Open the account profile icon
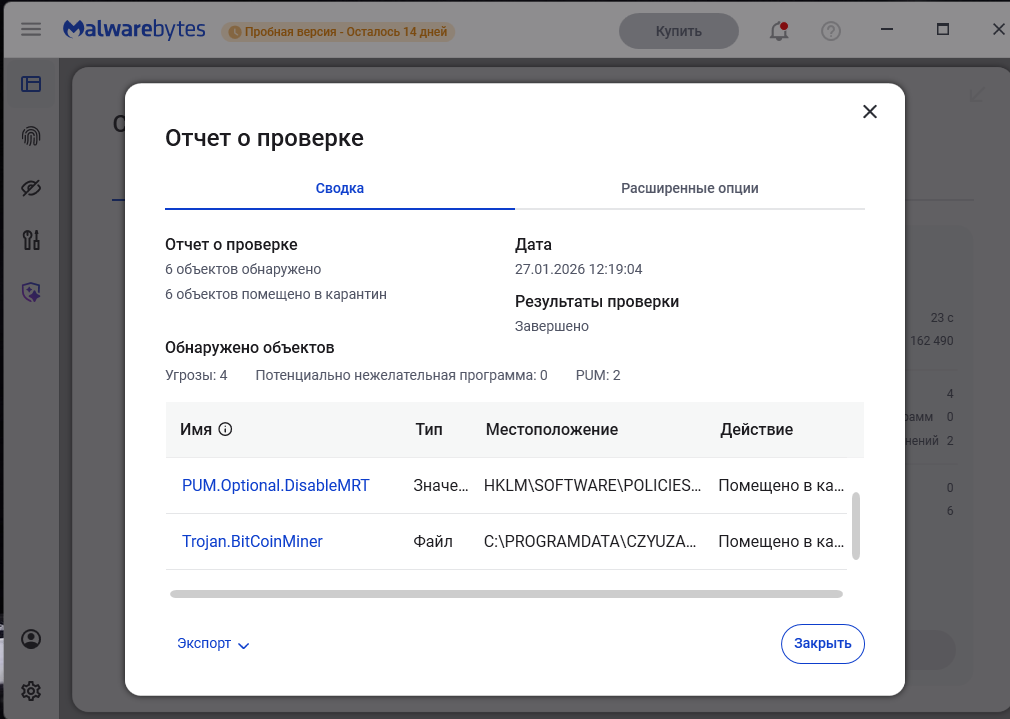 (x=31, y=639)
